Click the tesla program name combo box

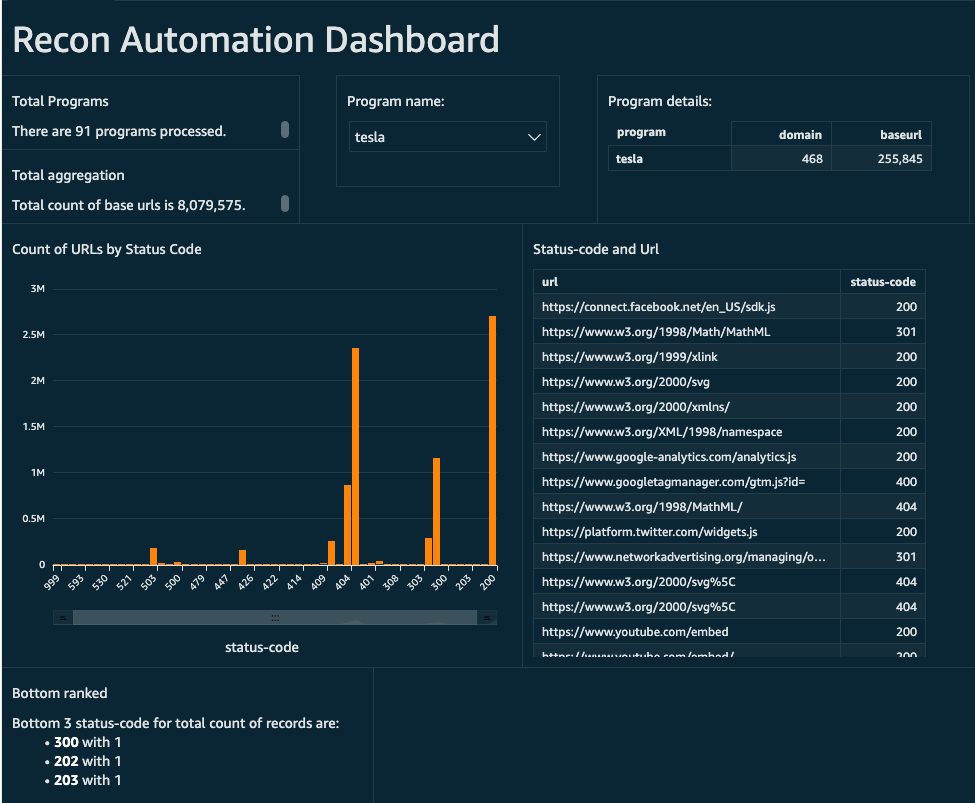(x=440, y=138)
